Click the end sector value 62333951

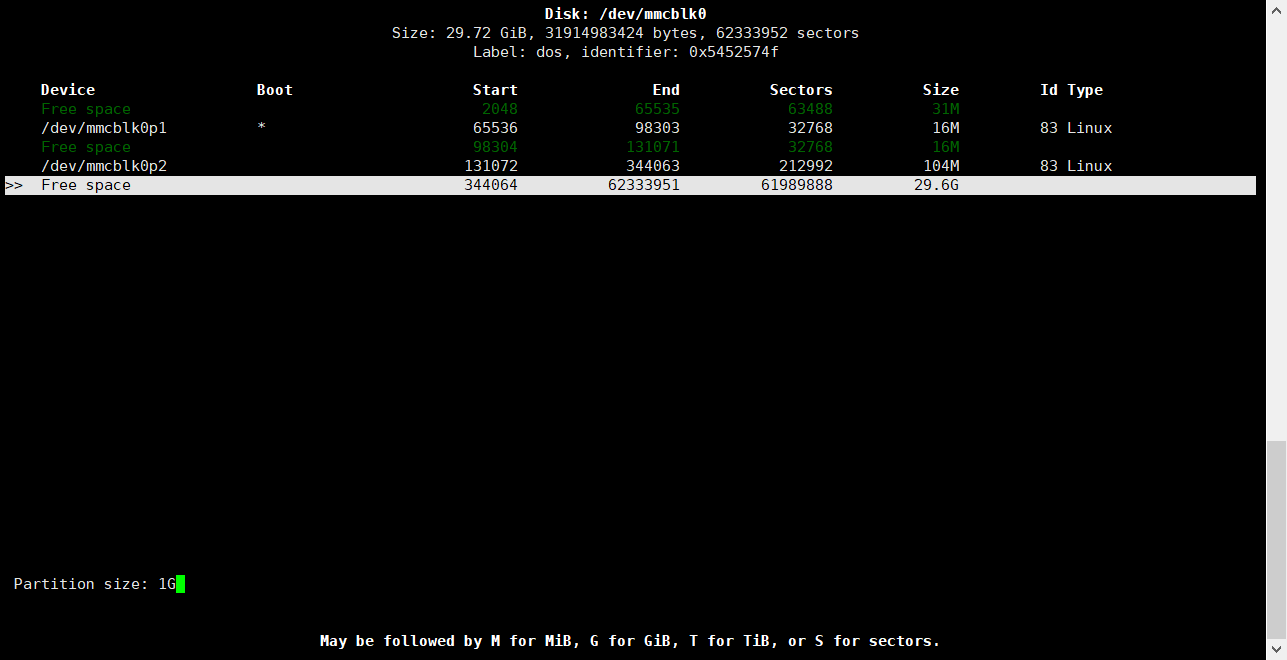point(644,185)
